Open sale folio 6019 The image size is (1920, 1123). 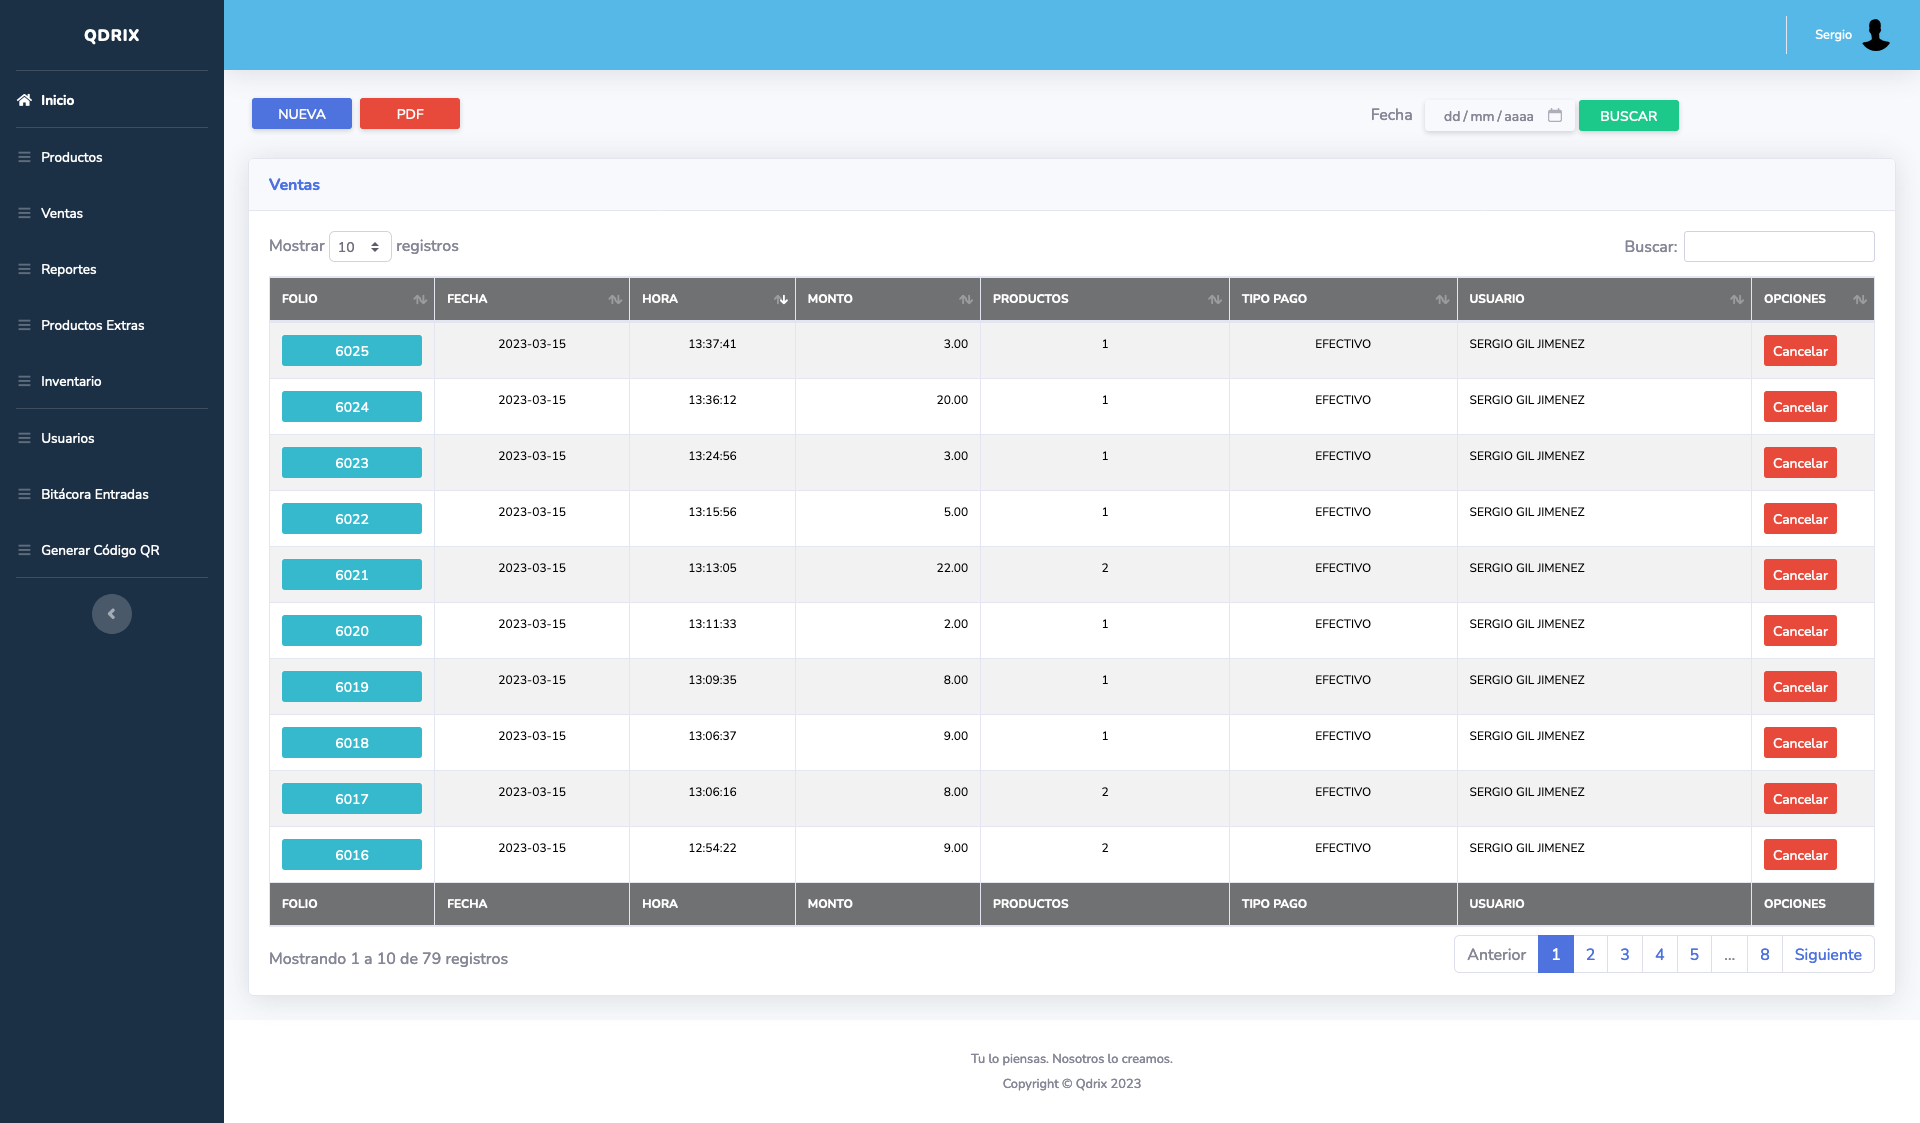coord(352,687)
